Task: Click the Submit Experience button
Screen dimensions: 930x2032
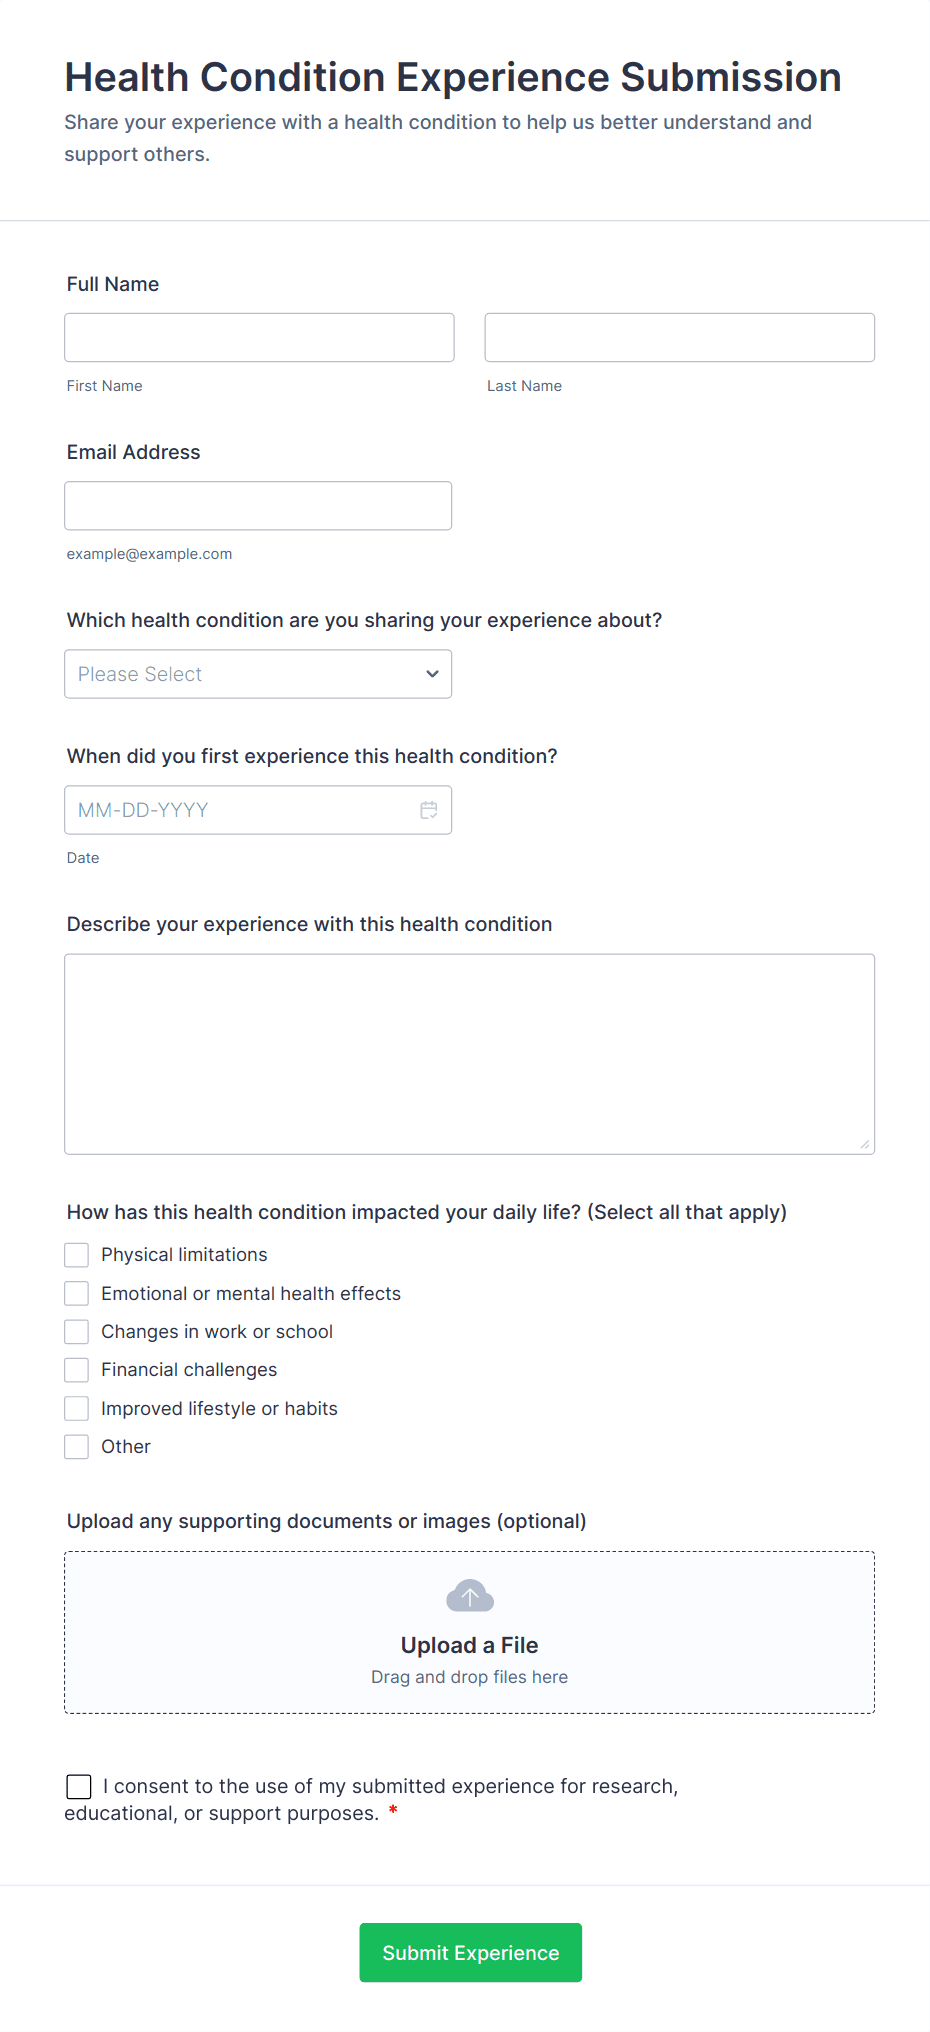Action: pos(470,1952)
